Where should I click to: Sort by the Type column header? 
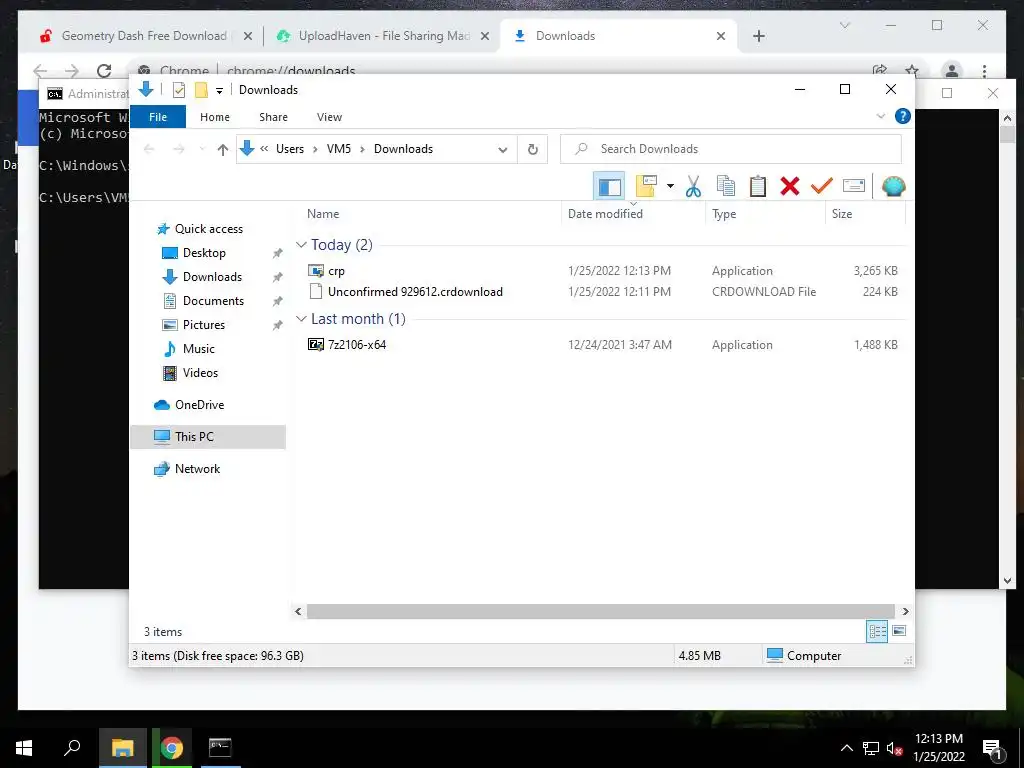point(724,214)
